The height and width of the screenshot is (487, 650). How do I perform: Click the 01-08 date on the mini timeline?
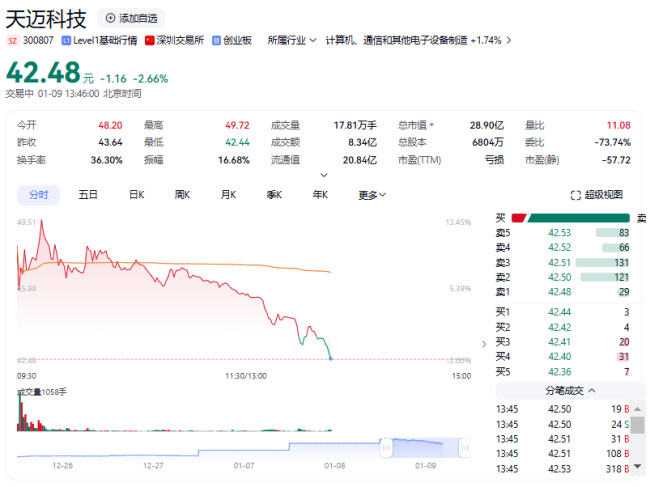click(335, 466)
